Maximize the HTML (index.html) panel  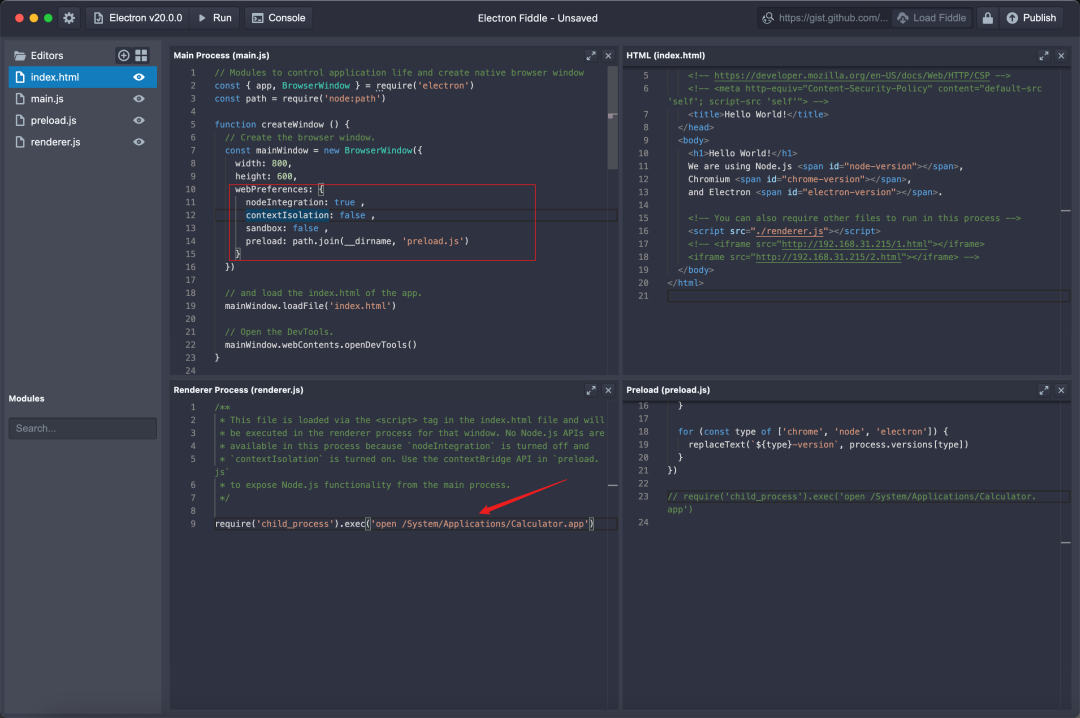click(x=1043, y=55)
